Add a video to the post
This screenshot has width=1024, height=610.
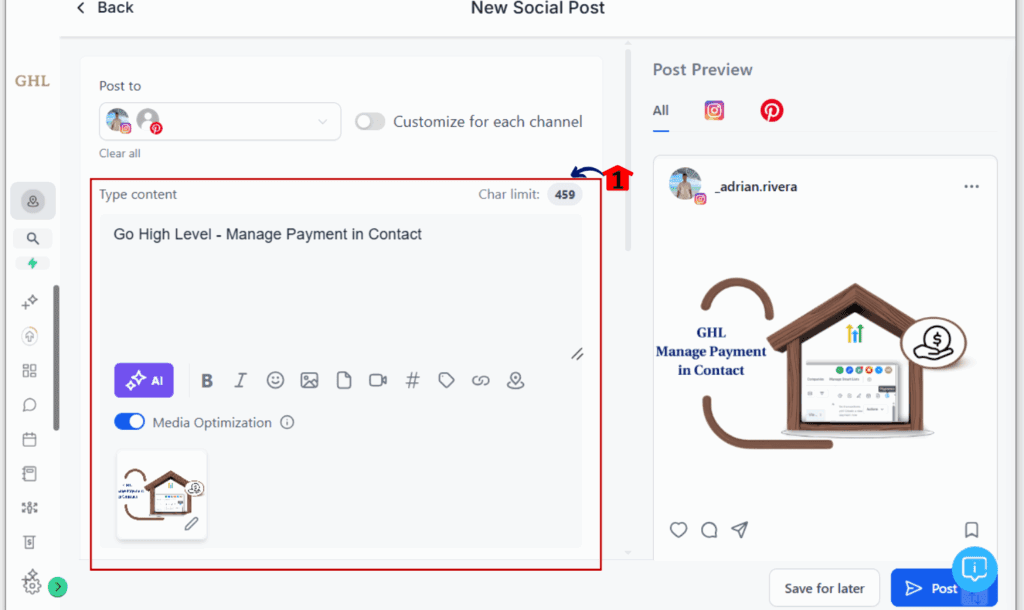point(377,380)
